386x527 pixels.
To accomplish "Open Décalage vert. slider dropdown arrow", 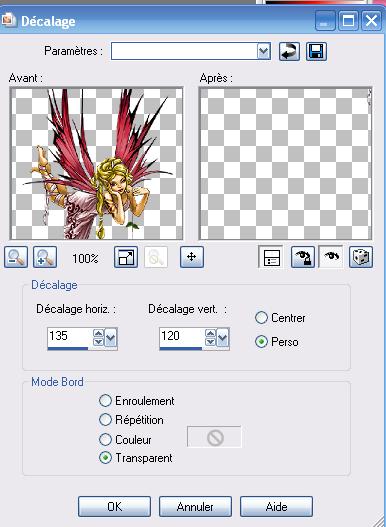I will click(x=223, y=338).
